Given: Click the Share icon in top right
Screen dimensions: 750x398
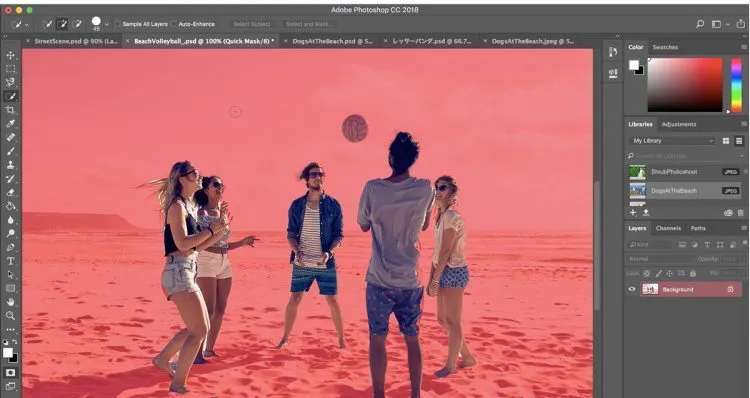Looking at the screenshot, I should (x=740, y=24).
